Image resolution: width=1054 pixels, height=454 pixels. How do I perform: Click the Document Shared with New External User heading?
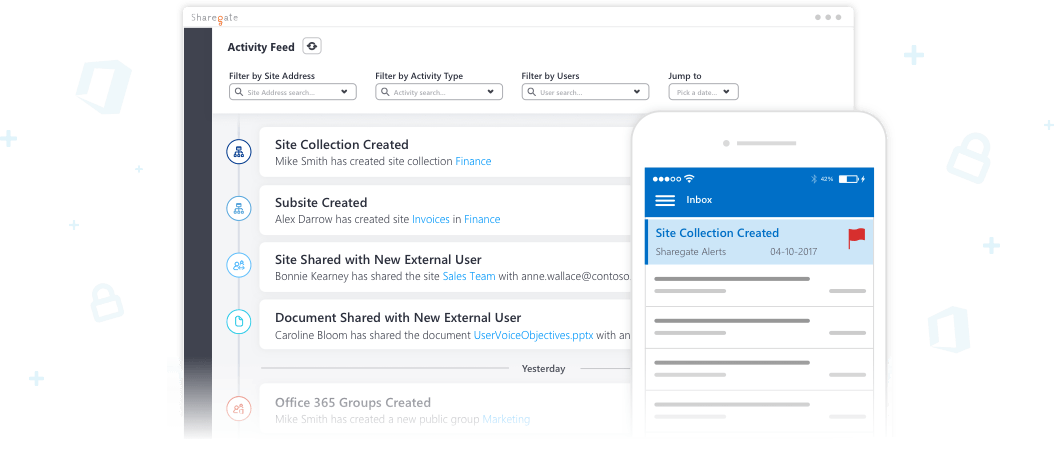coord(398,317)
